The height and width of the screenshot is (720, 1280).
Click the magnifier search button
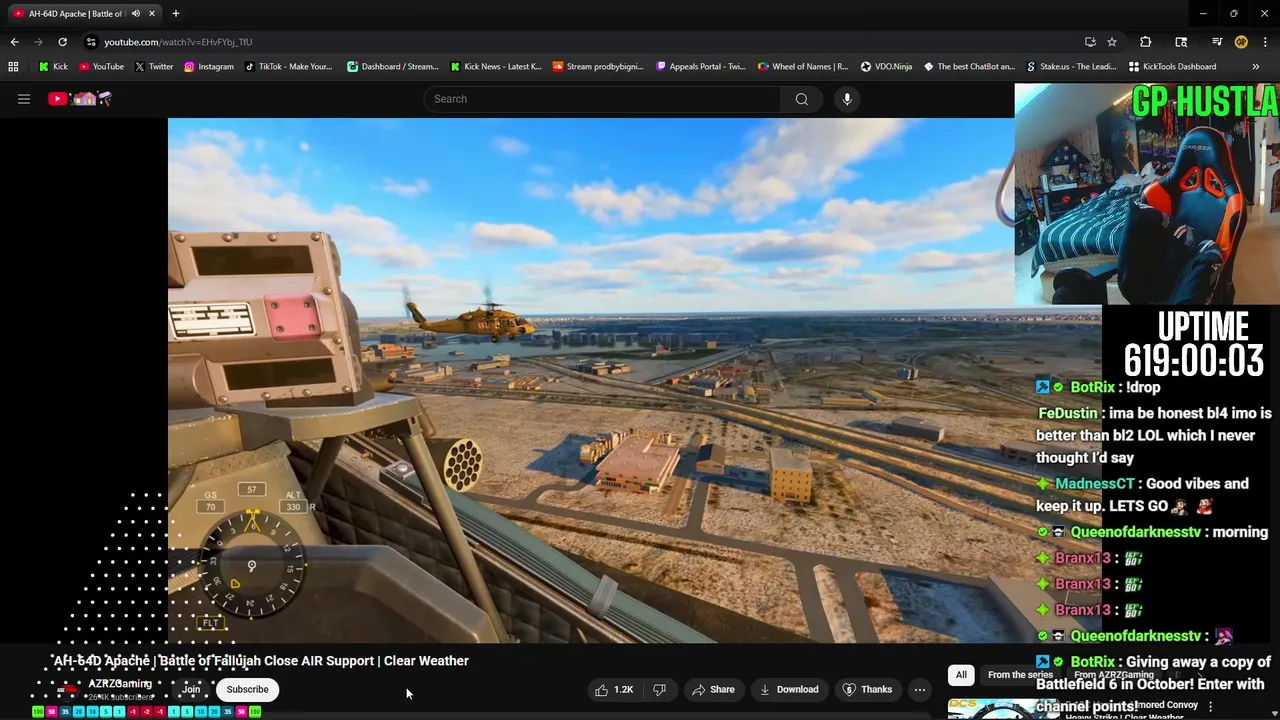[802, 99]
